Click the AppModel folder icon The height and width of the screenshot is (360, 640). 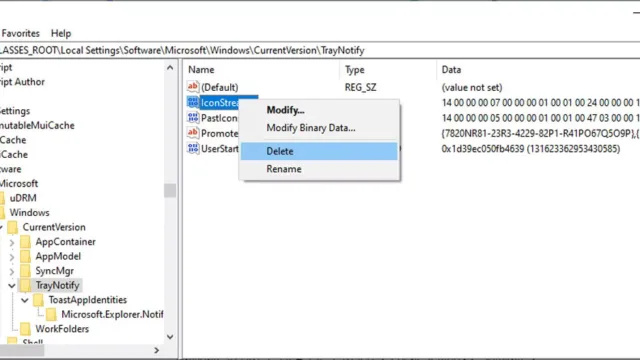(25, 257)
